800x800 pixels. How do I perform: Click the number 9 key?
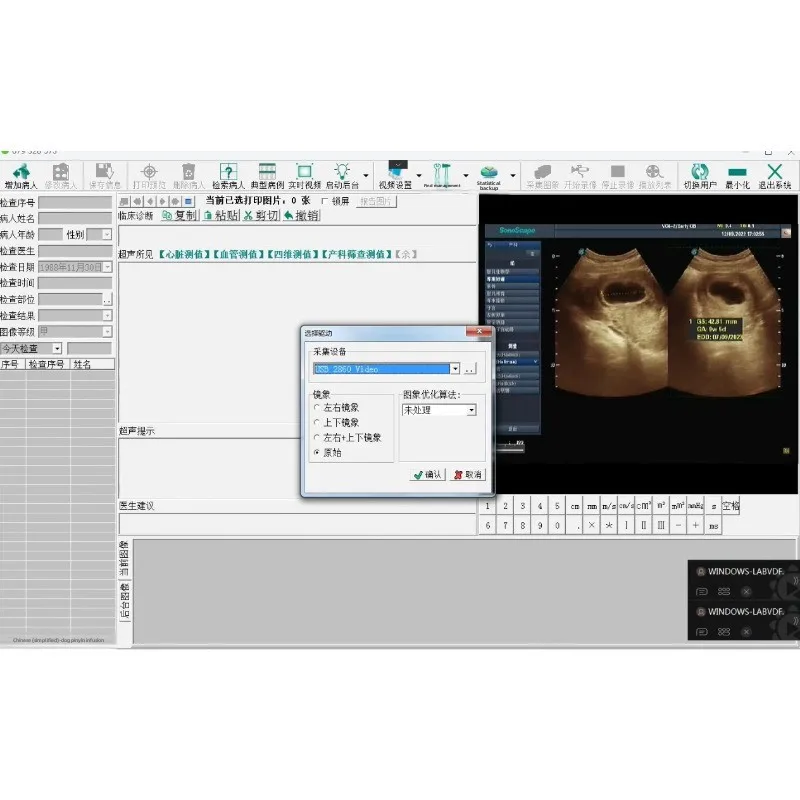pyautogui.click(x=540, y=525)
